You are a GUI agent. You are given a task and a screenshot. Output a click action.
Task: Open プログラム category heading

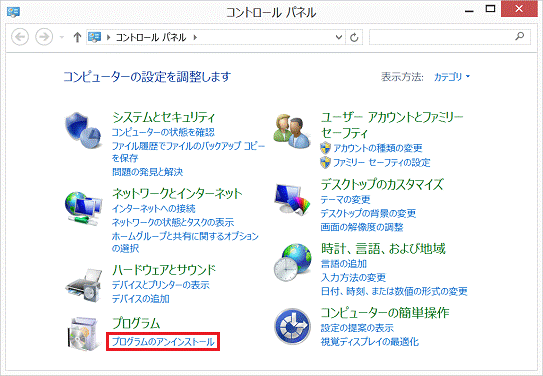click(x=136, y=323)
